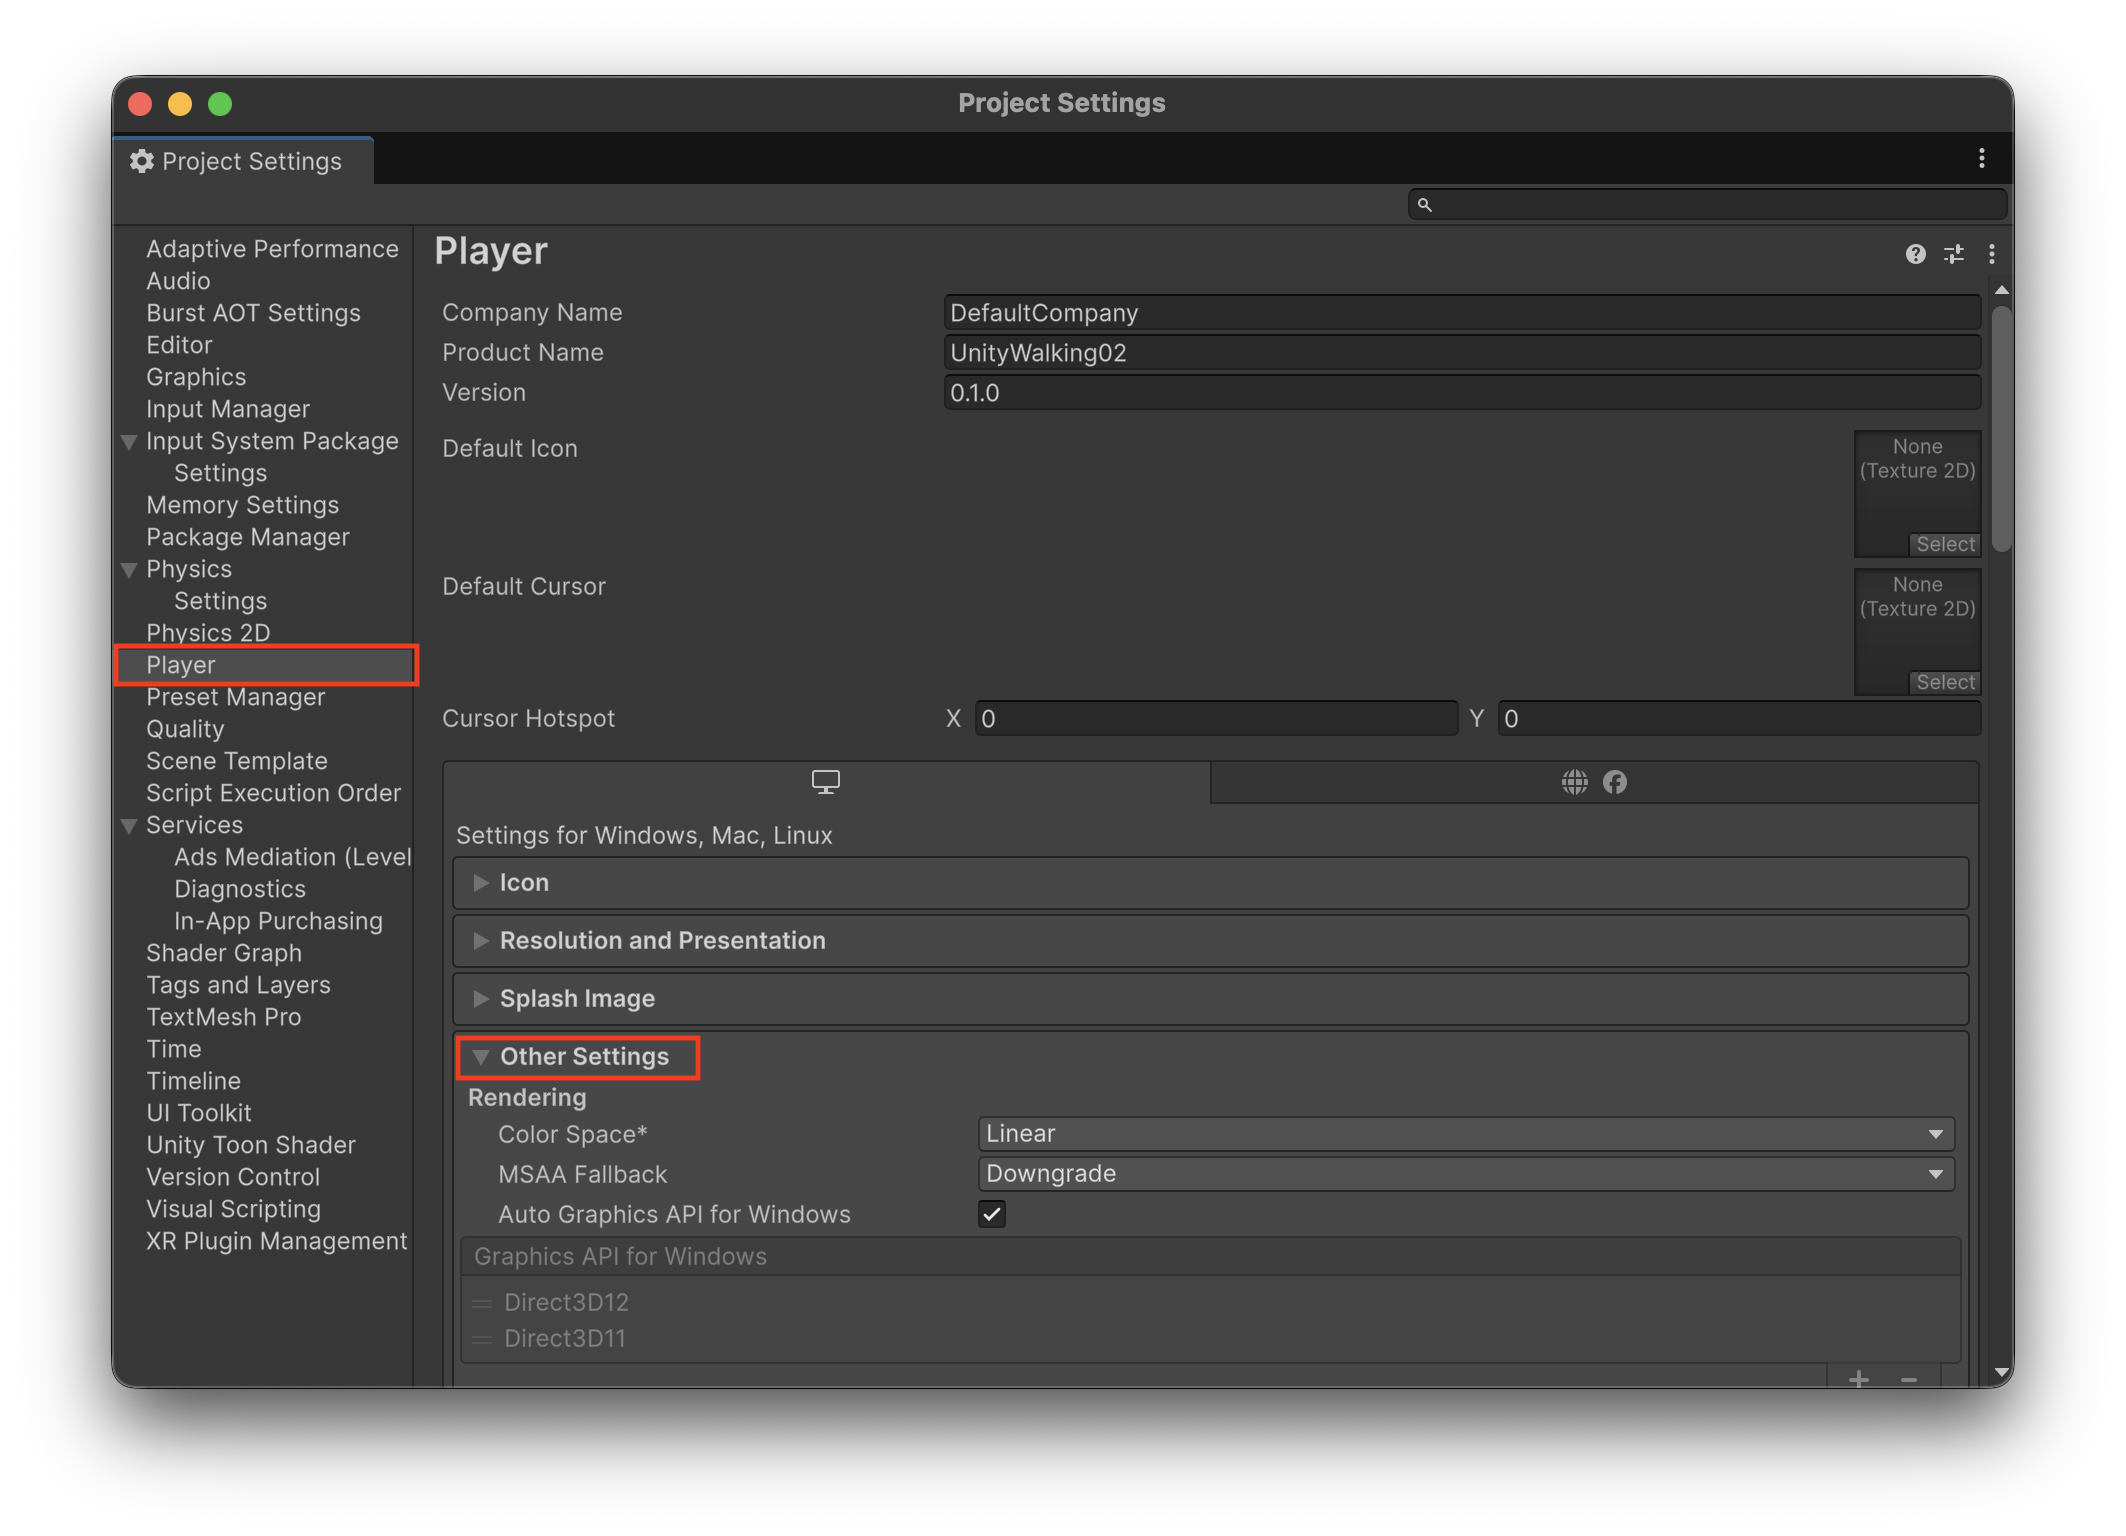Image resolution: width=2126 pixels, height=1536 pixels.
Task: Open Unity Toon Shader settings
Action: click(x=251, y=1145)
